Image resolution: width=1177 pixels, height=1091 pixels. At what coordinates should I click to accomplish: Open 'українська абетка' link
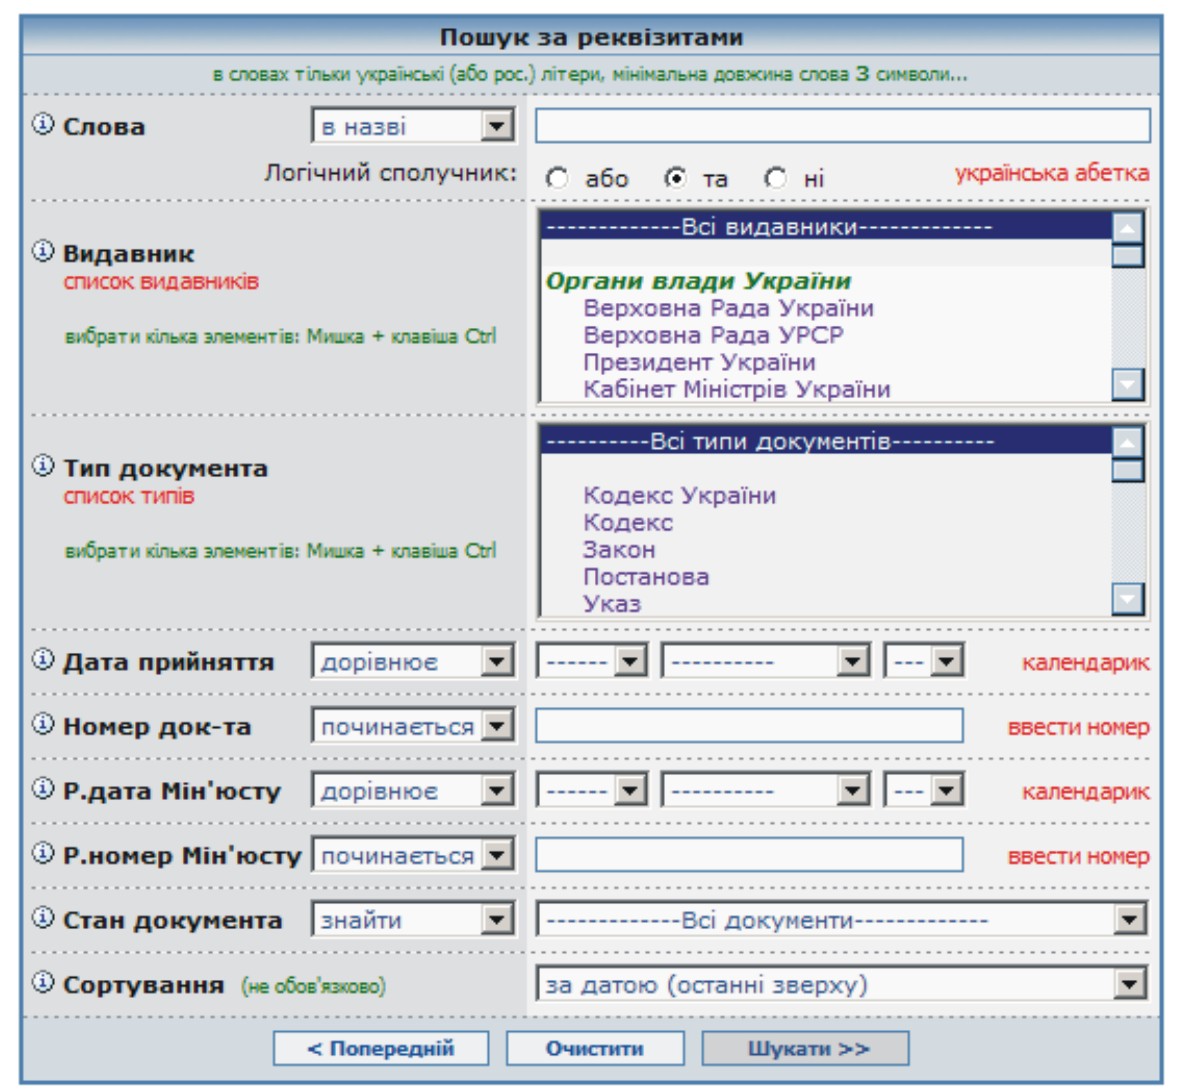(1052, 173)
